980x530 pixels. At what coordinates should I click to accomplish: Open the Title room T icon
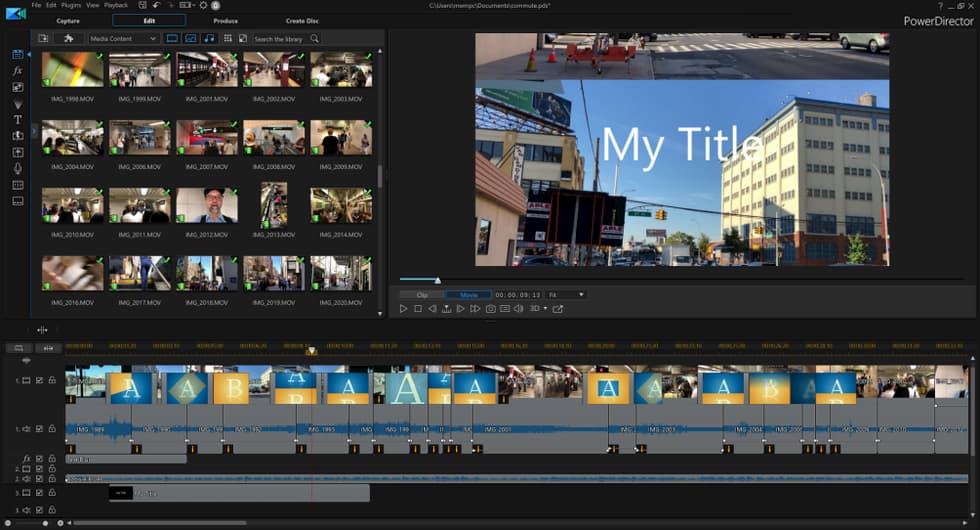pos(17,119)
